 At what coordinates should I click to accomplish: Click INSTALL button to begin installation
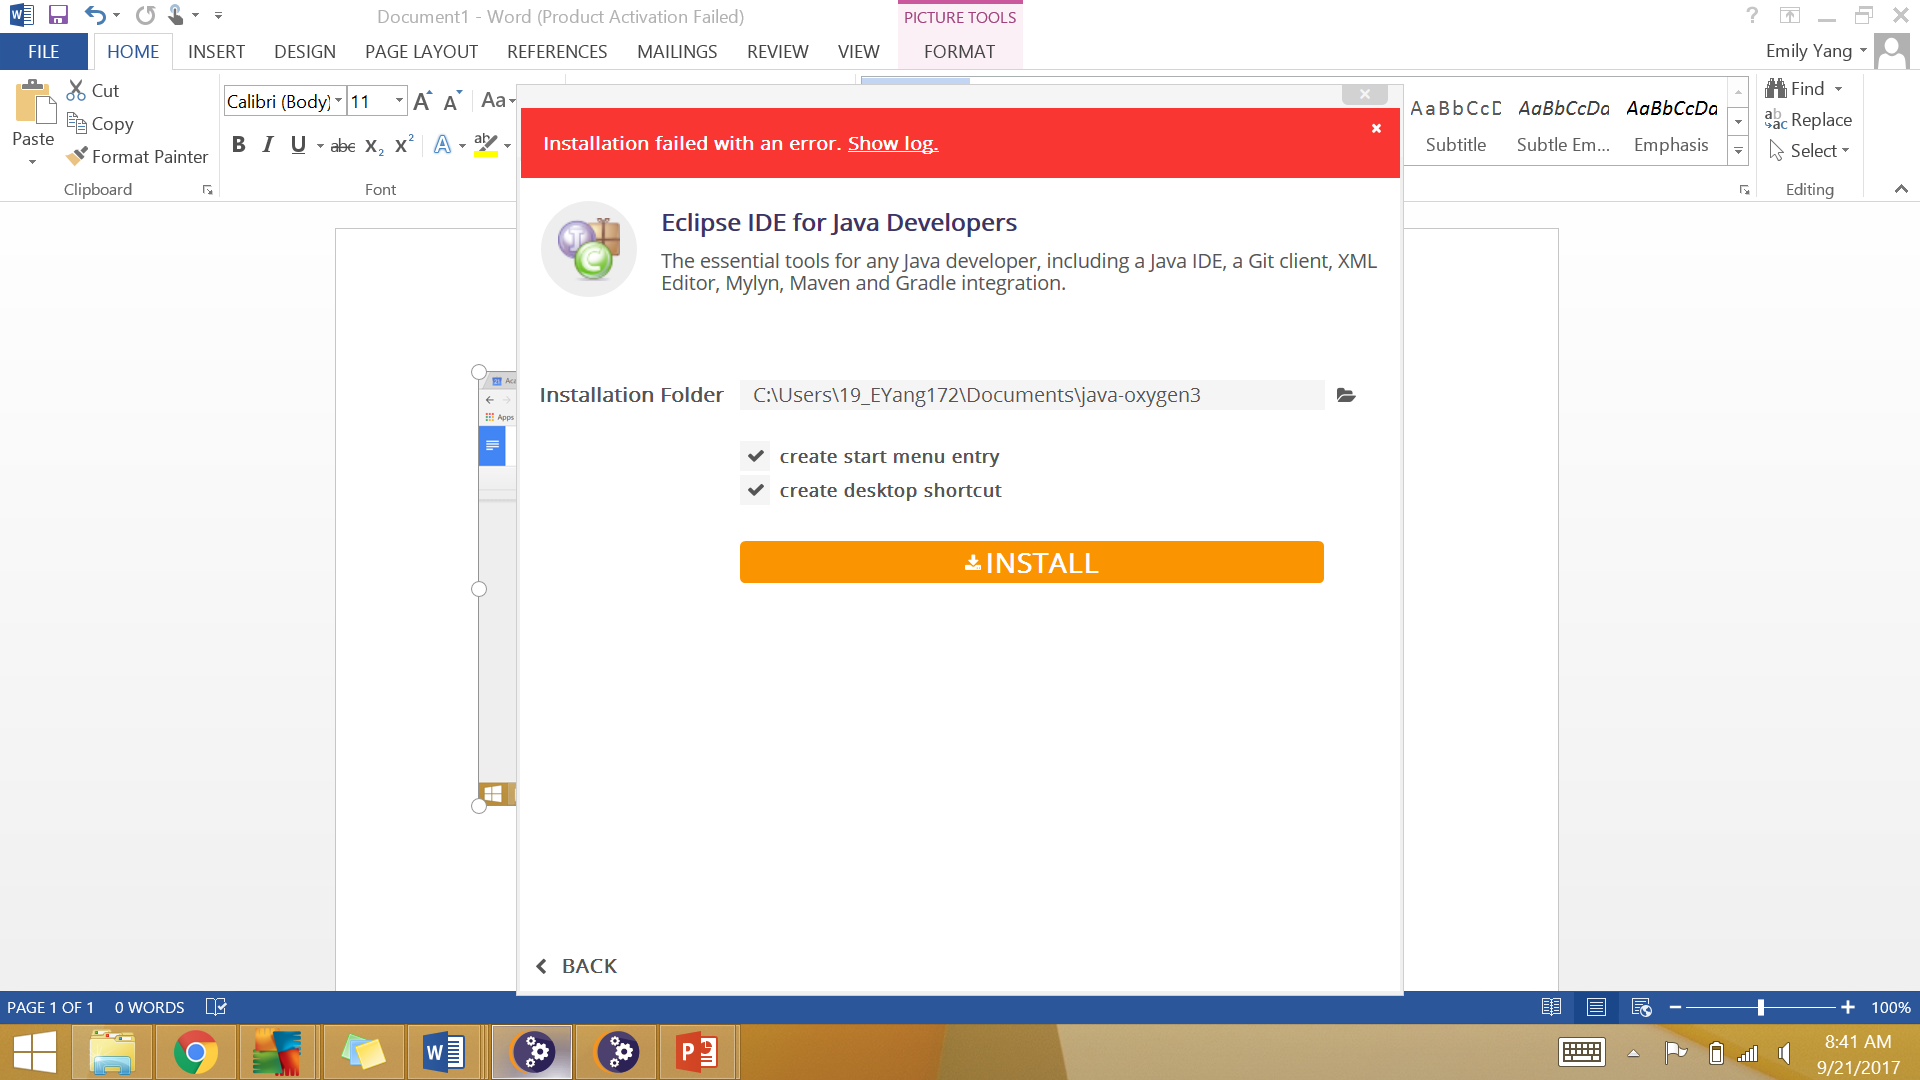pyautogui.click(x=1031, y=562)
